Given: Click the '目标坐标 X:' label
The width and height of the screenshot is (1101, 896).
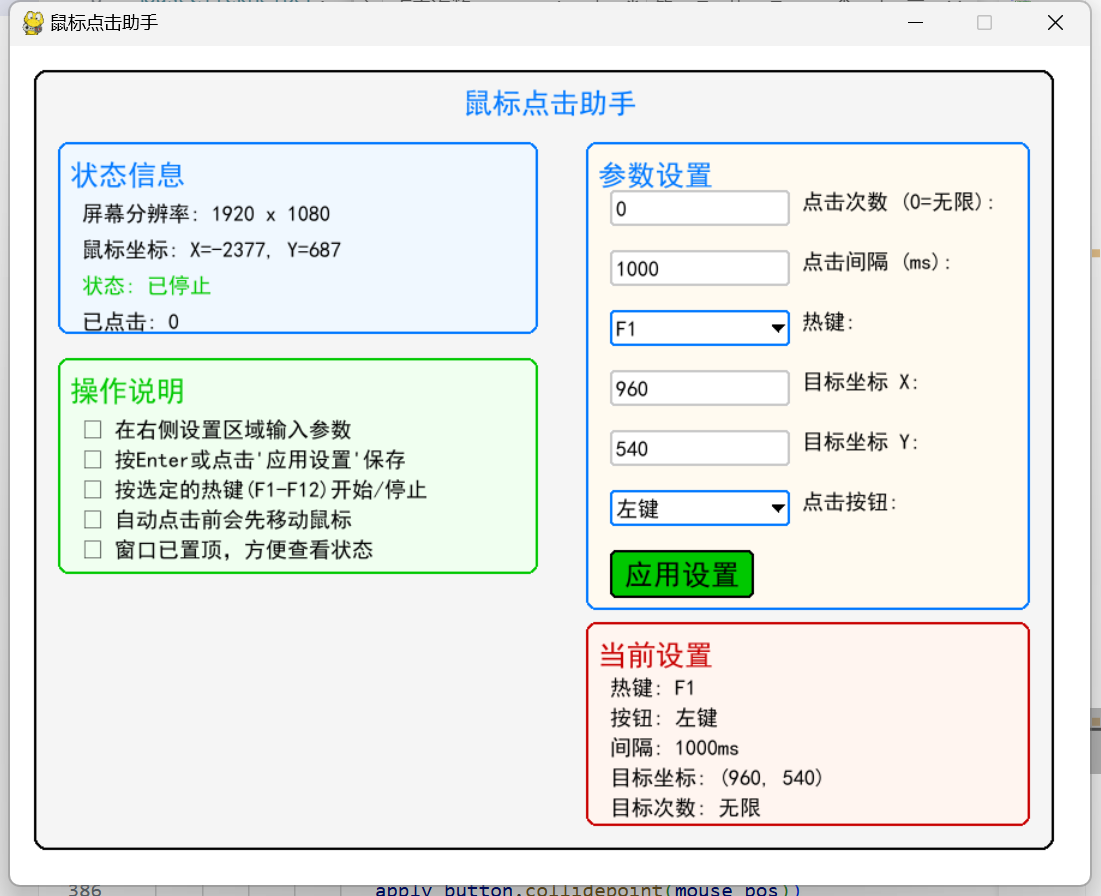Looking at the screenshot, I should (x=861, y=382).
